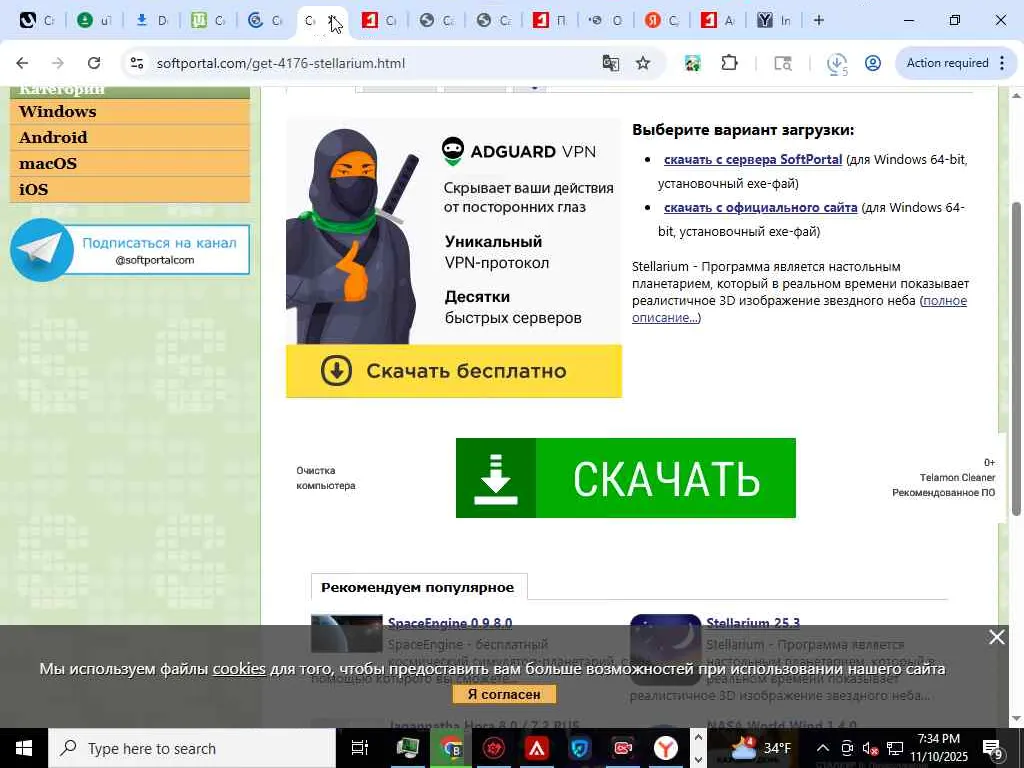
Task: Open the screen recorder app on the taskbar
Action: [622, 748]
